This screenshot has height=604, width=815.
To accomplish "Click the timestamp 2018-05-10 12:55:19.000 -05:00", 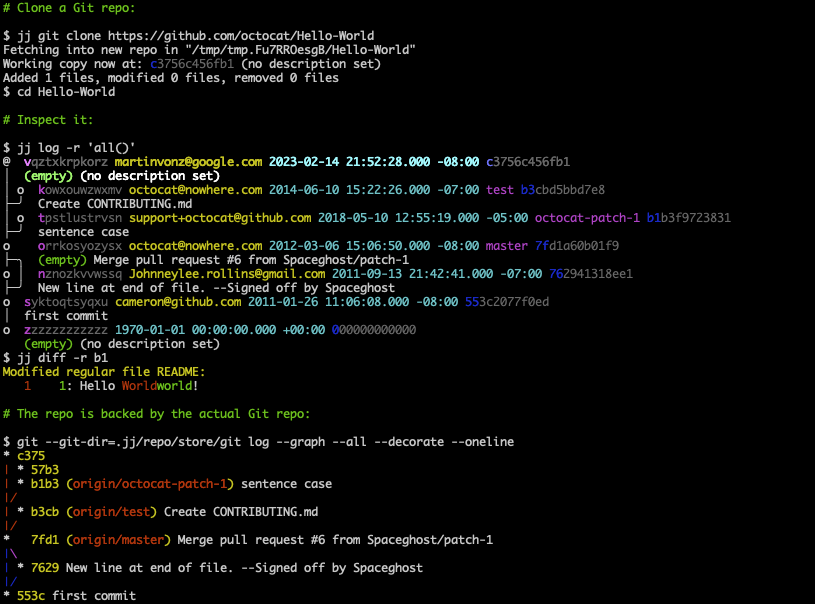I will tap(423, 218).
